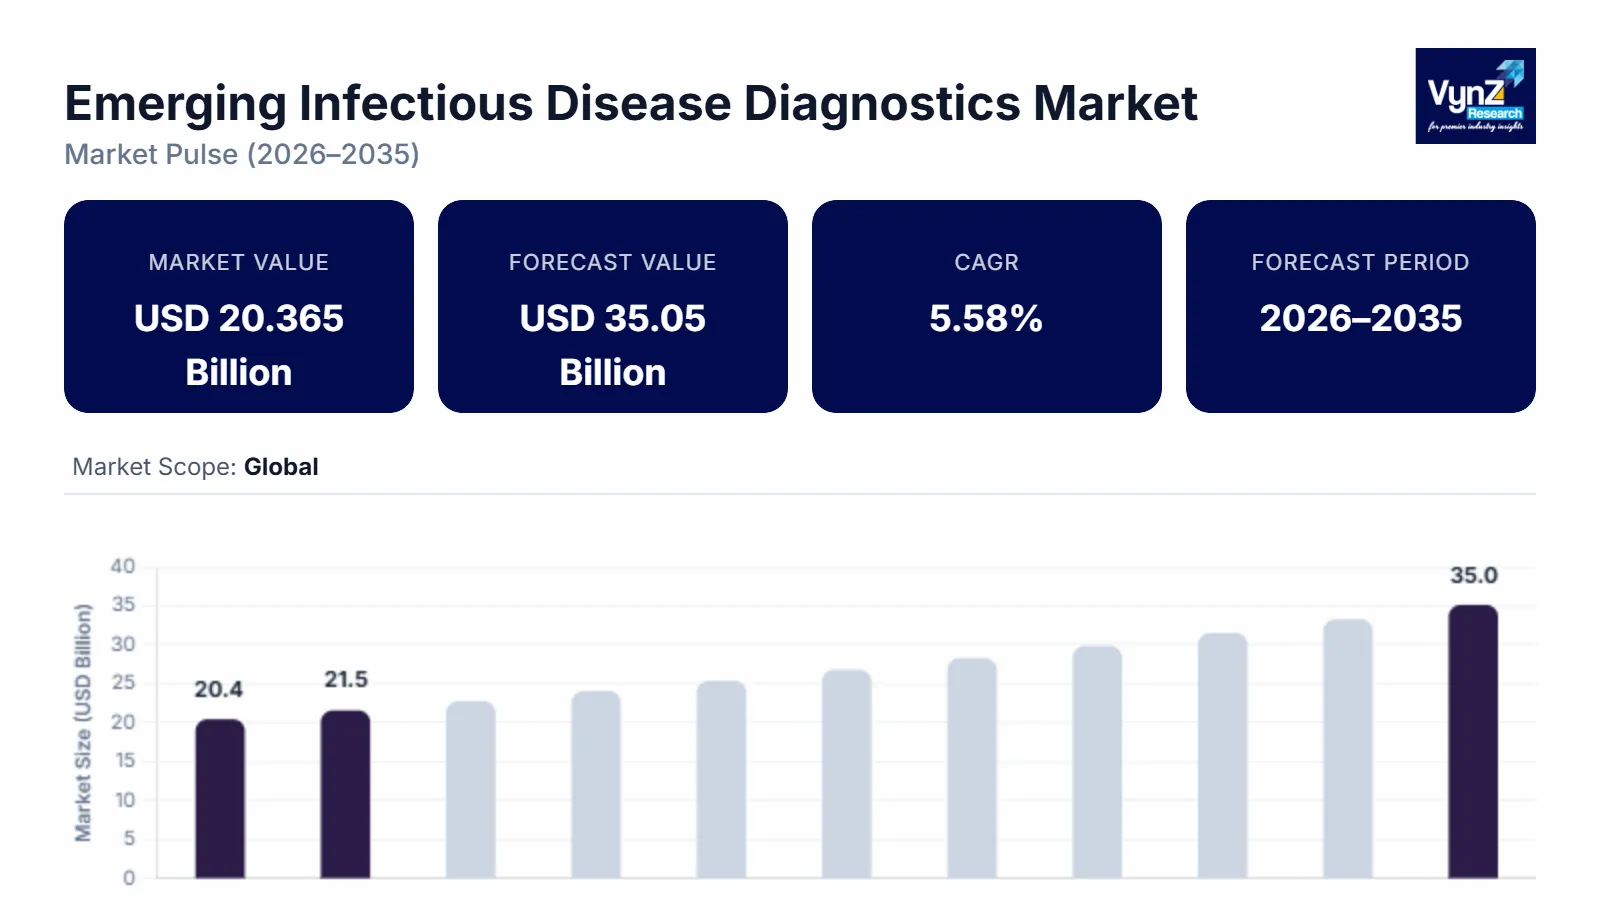Select the Market Value card
Screen dimensions: 1600x900
(239, 306)
